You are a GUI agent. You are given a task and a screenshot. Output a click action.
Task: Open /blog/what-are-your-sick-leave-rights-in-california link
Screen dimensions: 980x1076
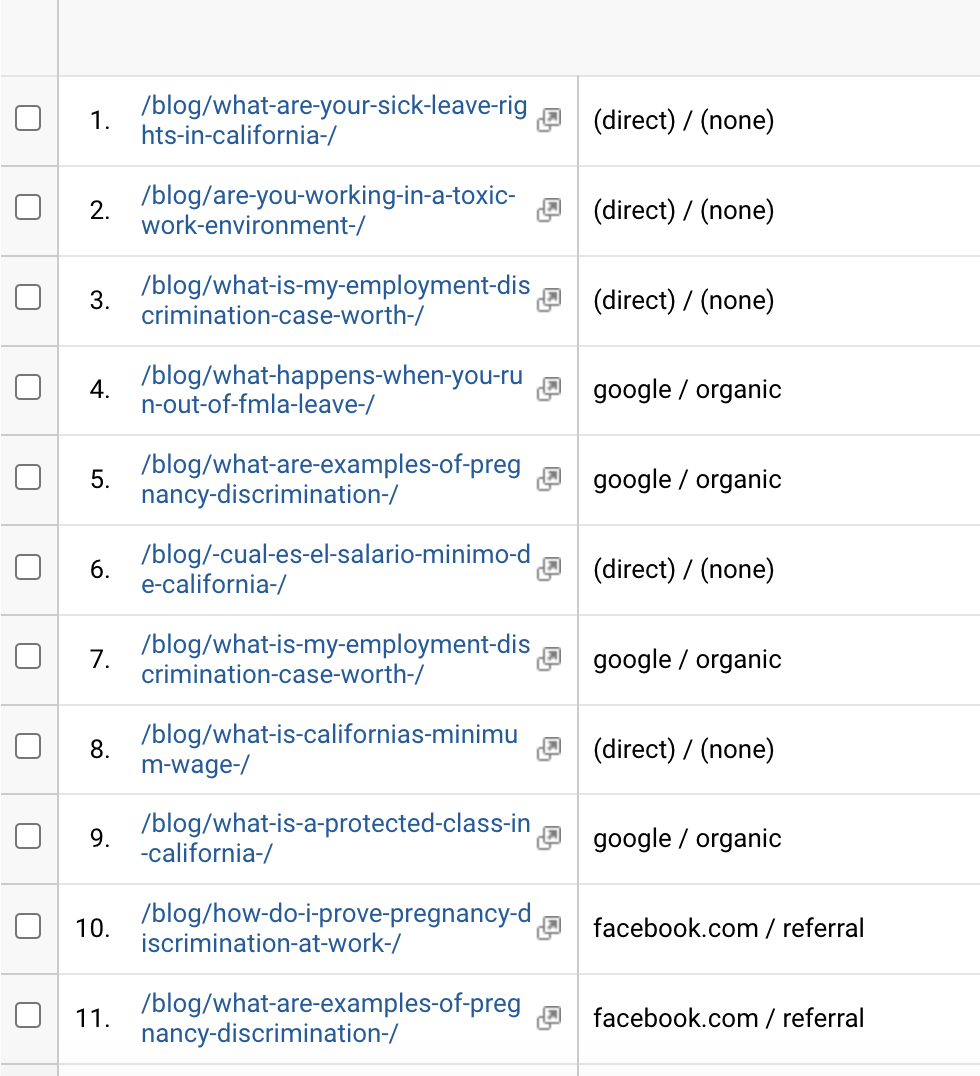click(x=334, y=120)
